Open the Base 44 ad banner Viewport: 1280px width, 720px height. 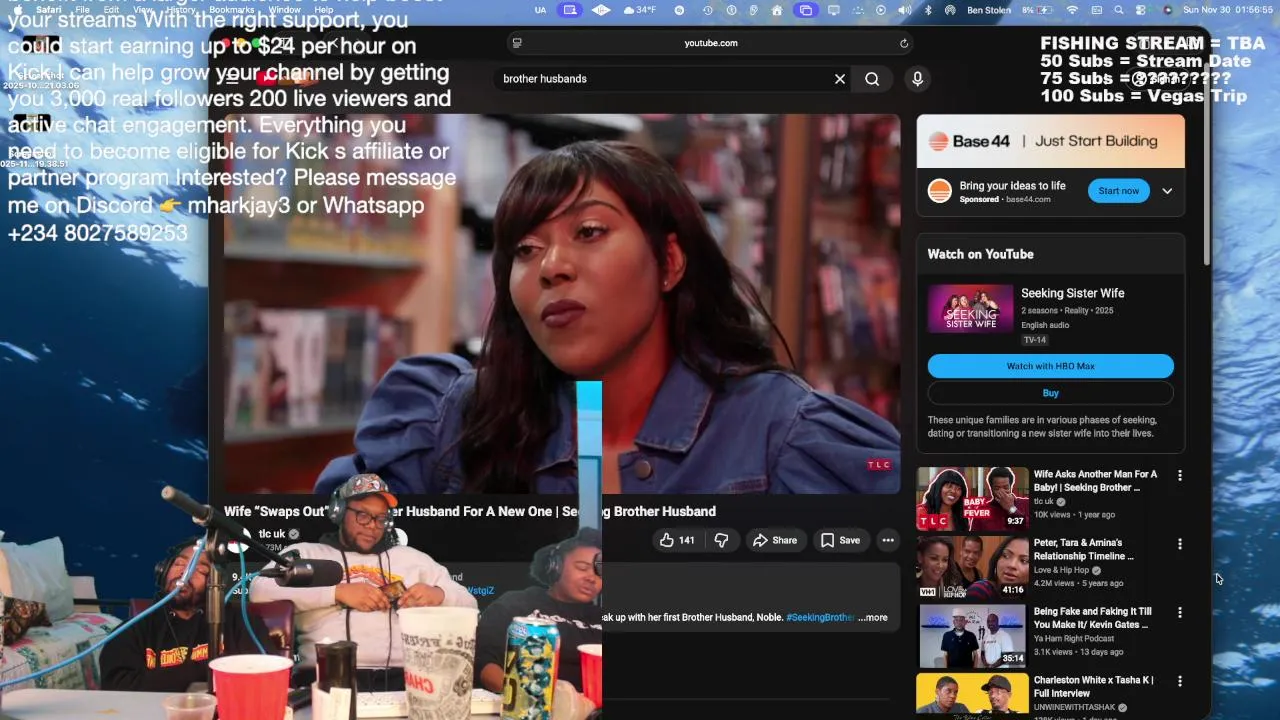pos(1050,141)
